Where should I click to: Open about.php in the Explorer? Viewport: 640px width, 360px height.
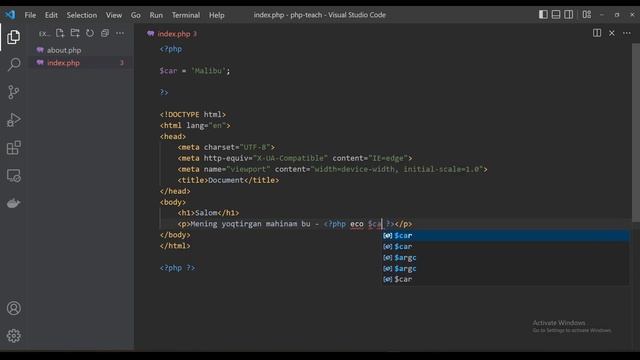click(x=64, y=50)
